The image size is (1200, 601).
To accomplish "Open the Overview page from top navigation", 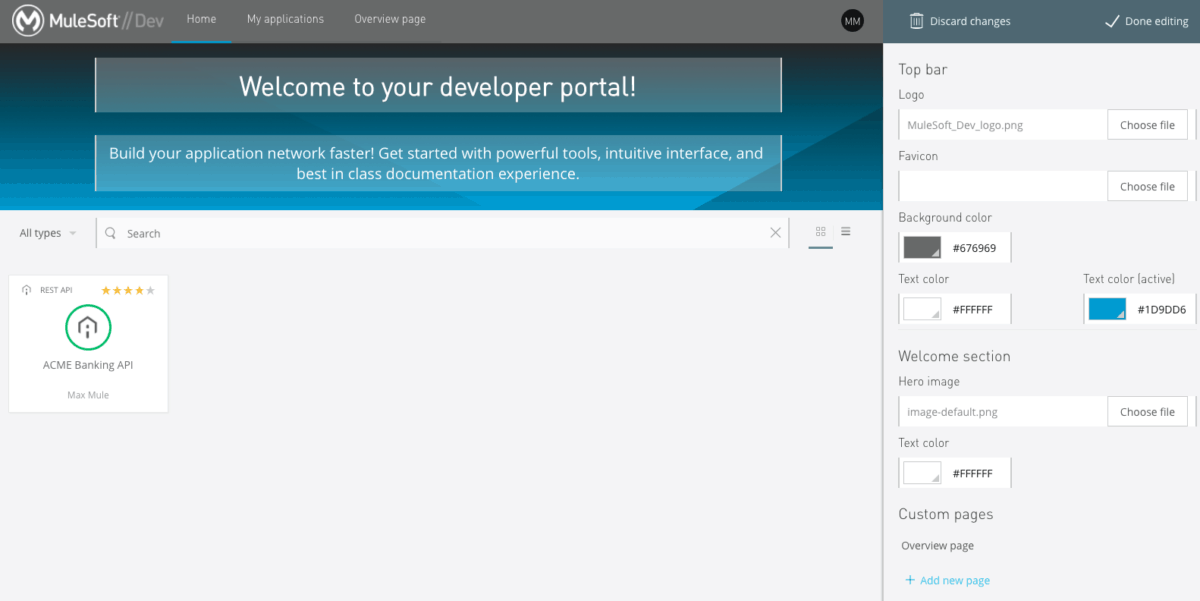I will 389,18.
